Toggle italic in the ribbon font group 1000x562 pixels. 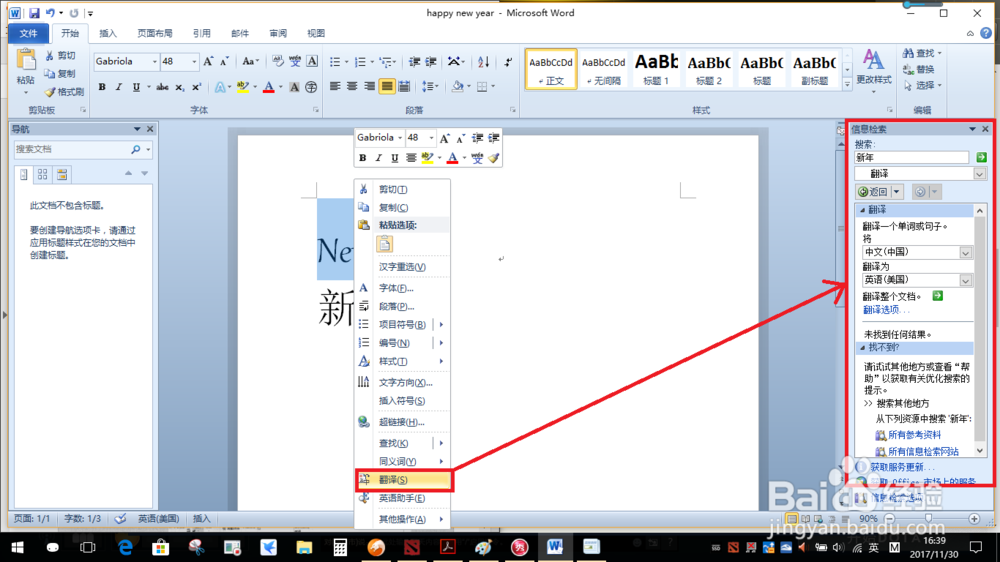[119, 87]
